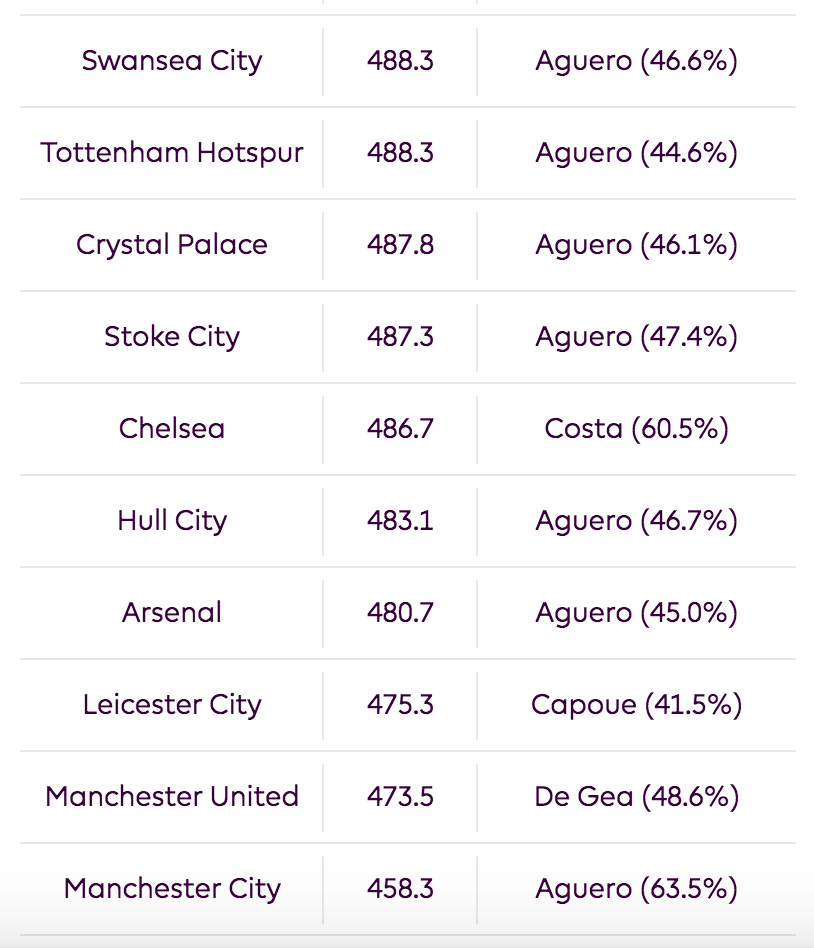Viewport: 814px width, 948px height.
Task: Click the Manchester City team cell
Action: [172, 888]
